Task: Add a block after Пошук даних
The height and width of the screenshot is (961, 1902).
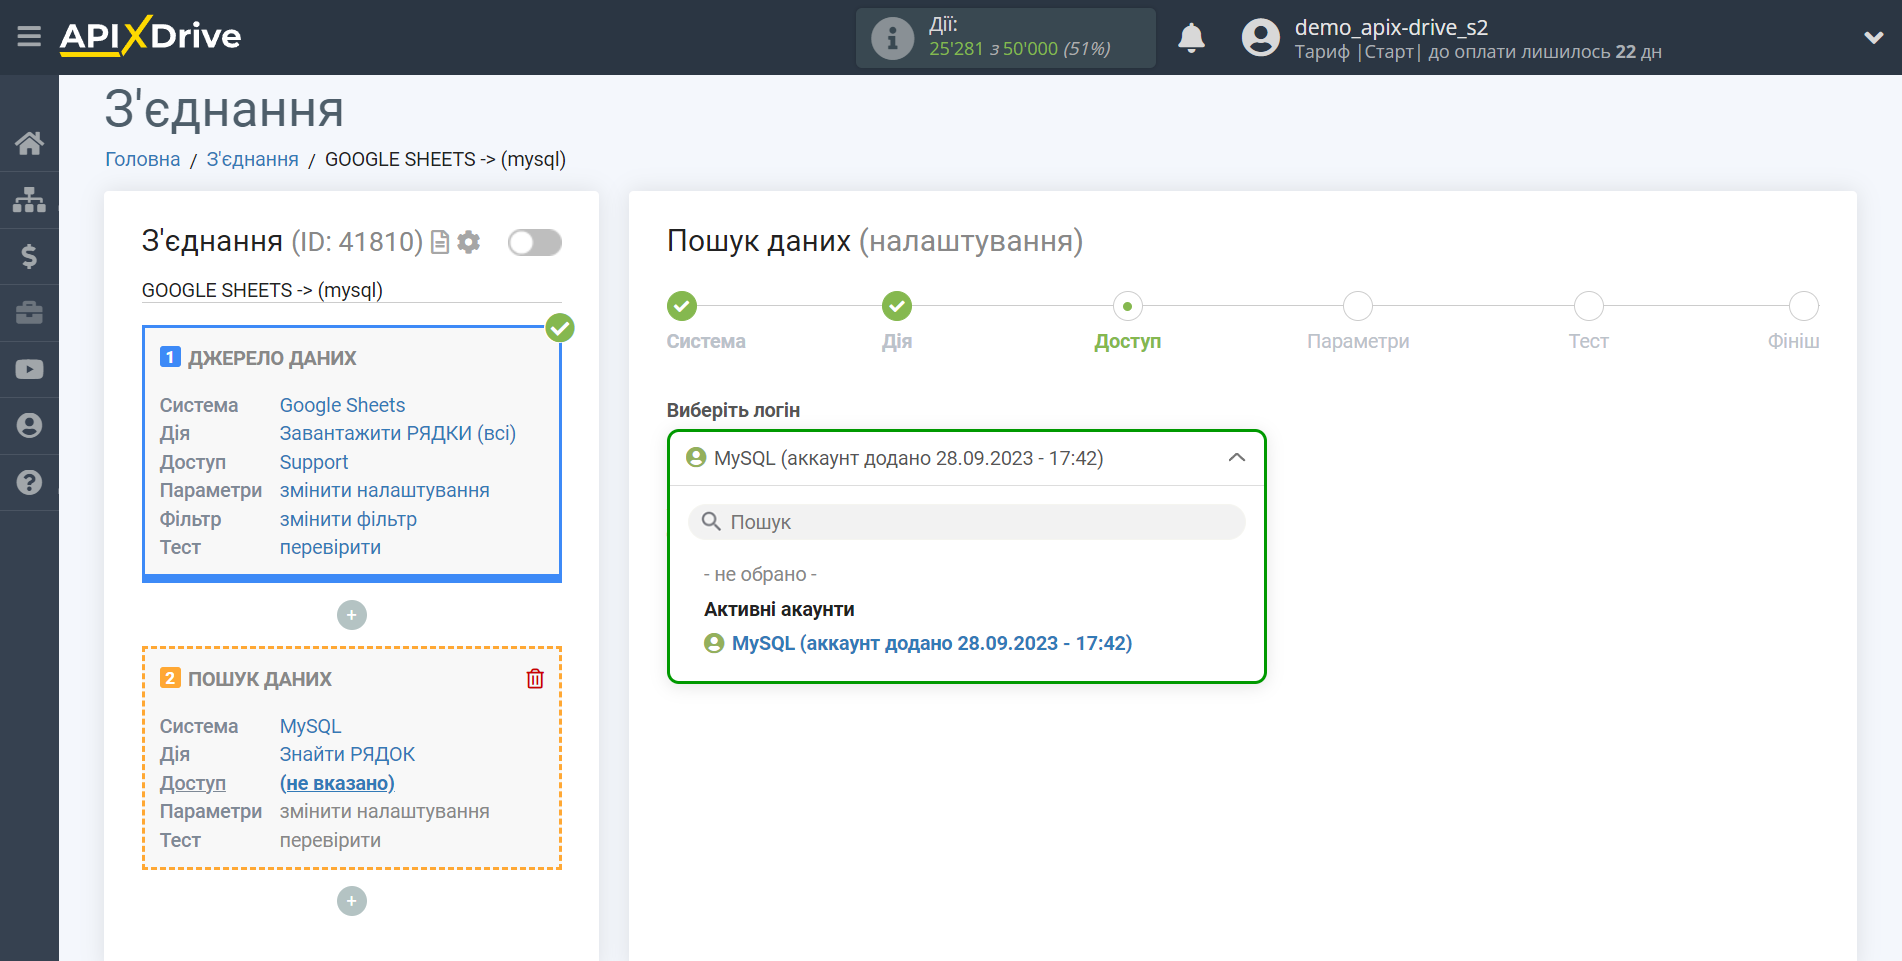Action: click(x=352, y=901)
